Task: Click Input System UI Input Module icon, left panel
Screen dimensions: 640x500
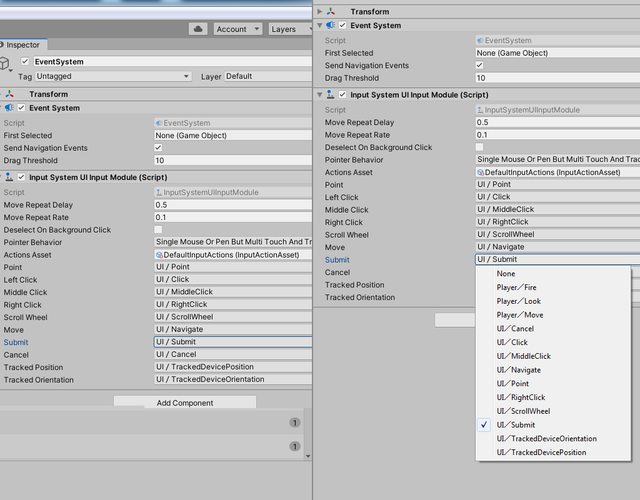Action: (9, 177)
